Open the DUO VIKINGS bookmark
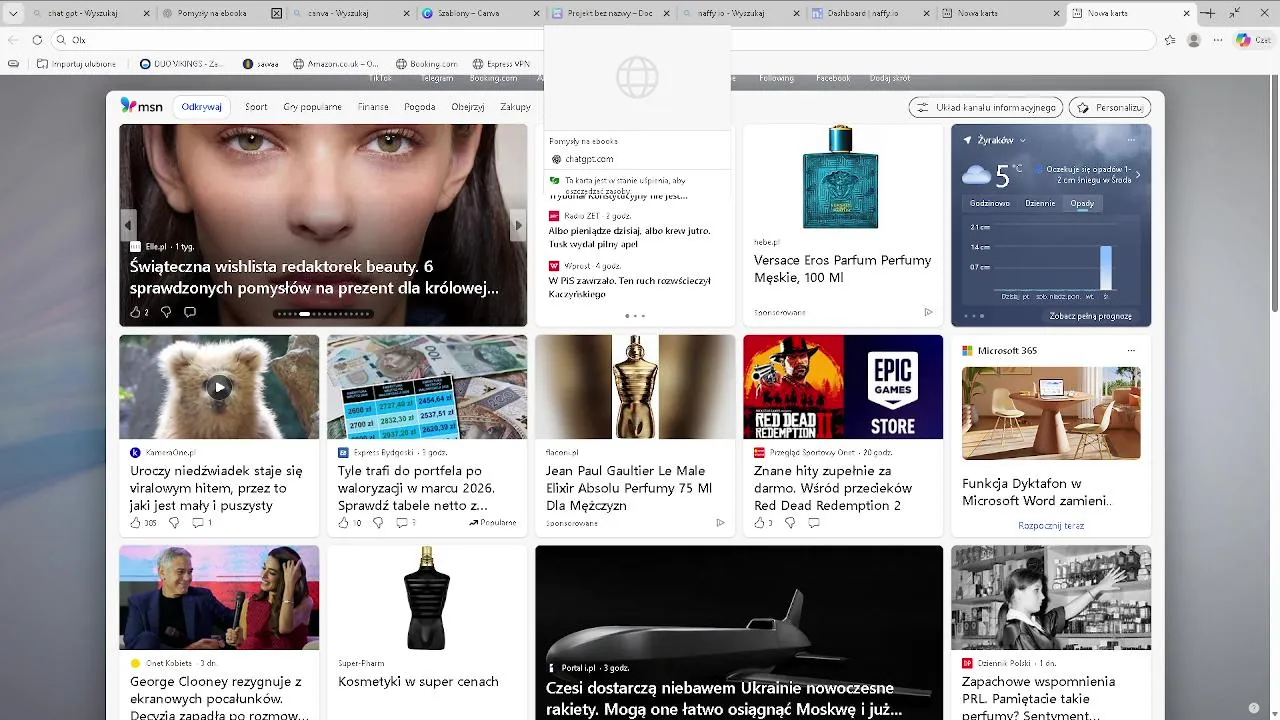Image resolution: width=1280 pixels, height=720 pixels. [x=182, y=64]
